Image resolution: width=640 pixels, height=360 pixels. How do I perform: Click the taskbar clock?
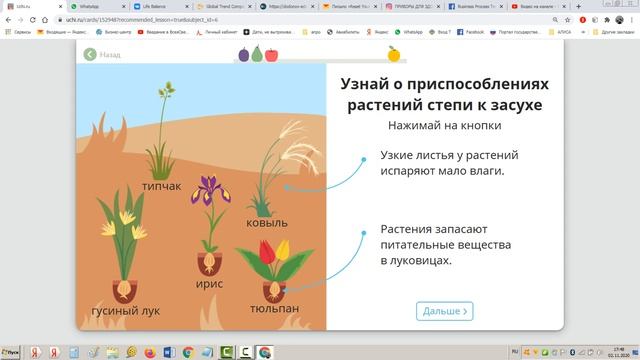[x=619, y=352]
